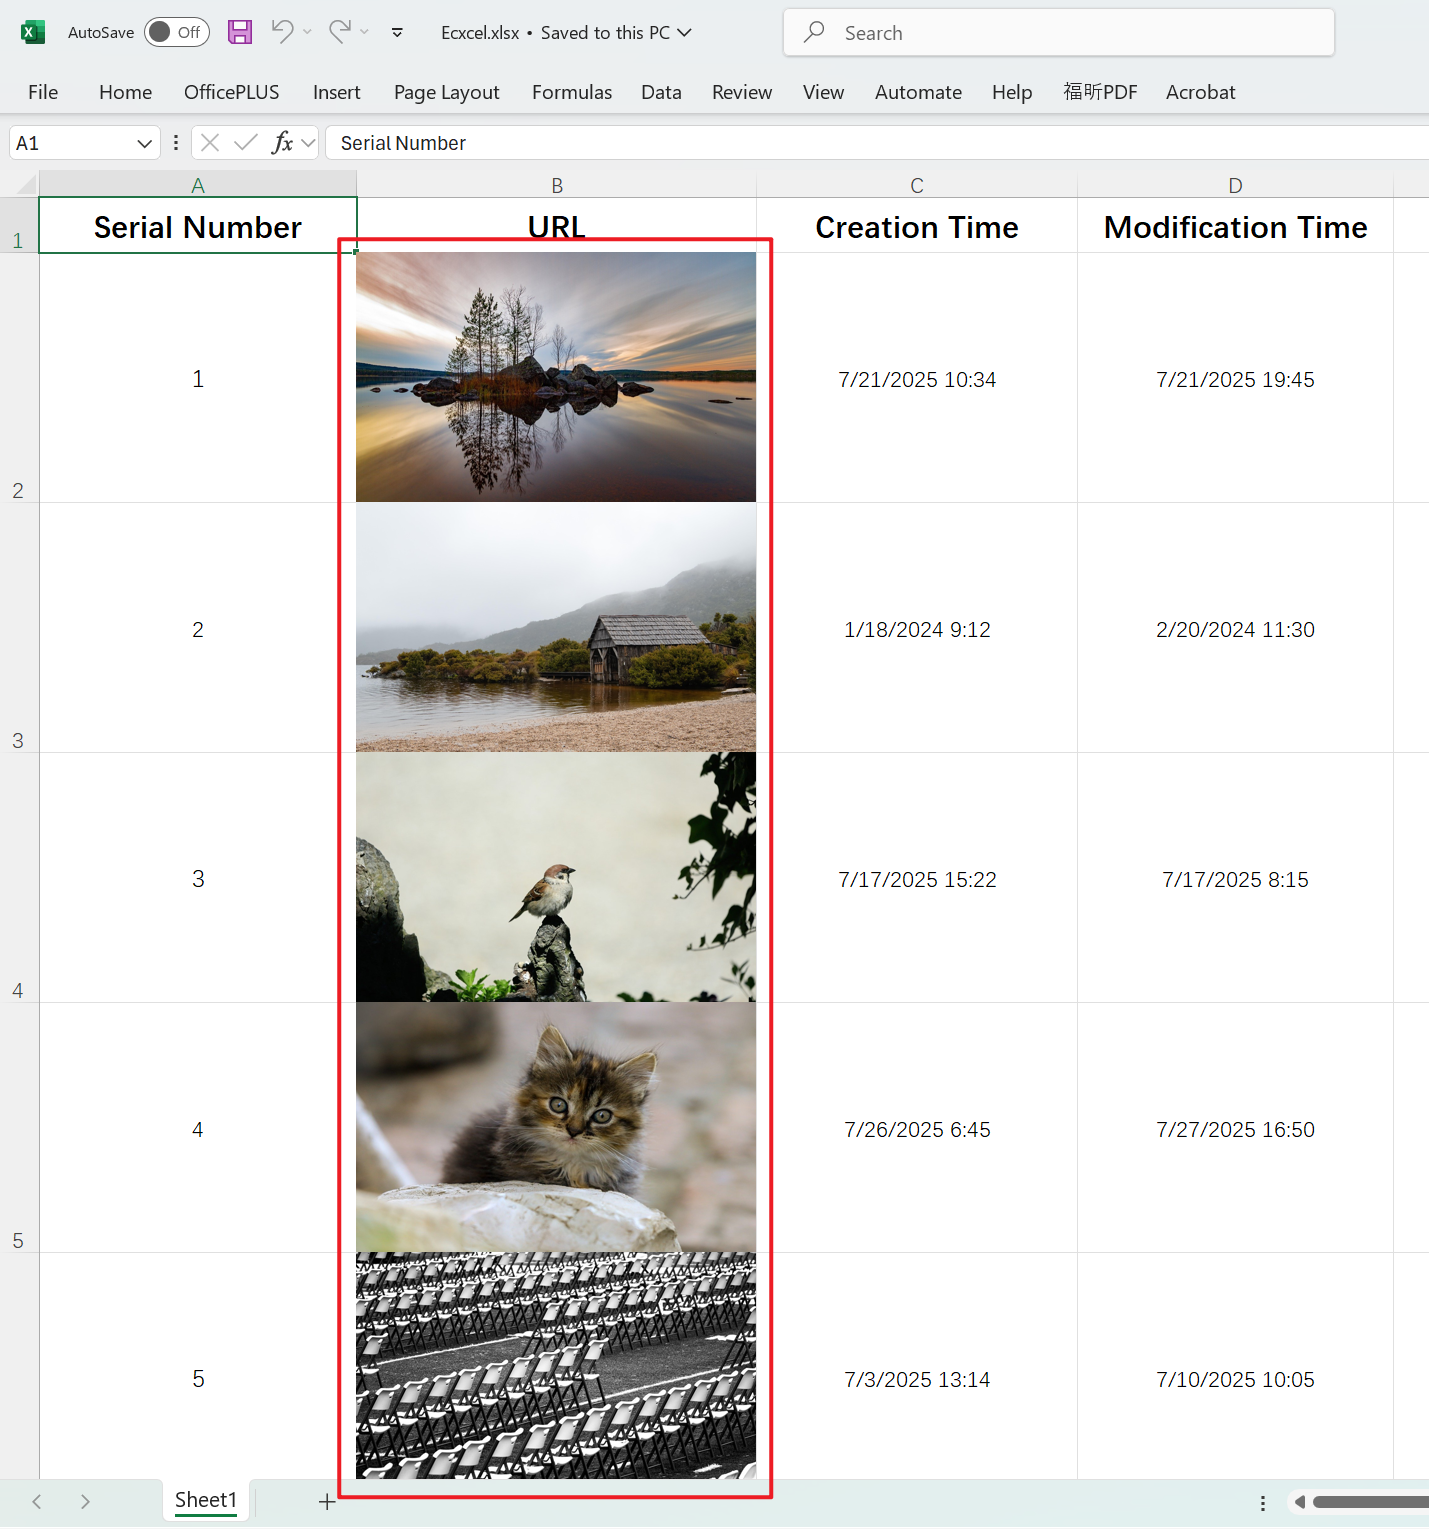Open the Name Box dropdown
The width and height of the screenshot is (1429, 1529).
coord(145,142)
